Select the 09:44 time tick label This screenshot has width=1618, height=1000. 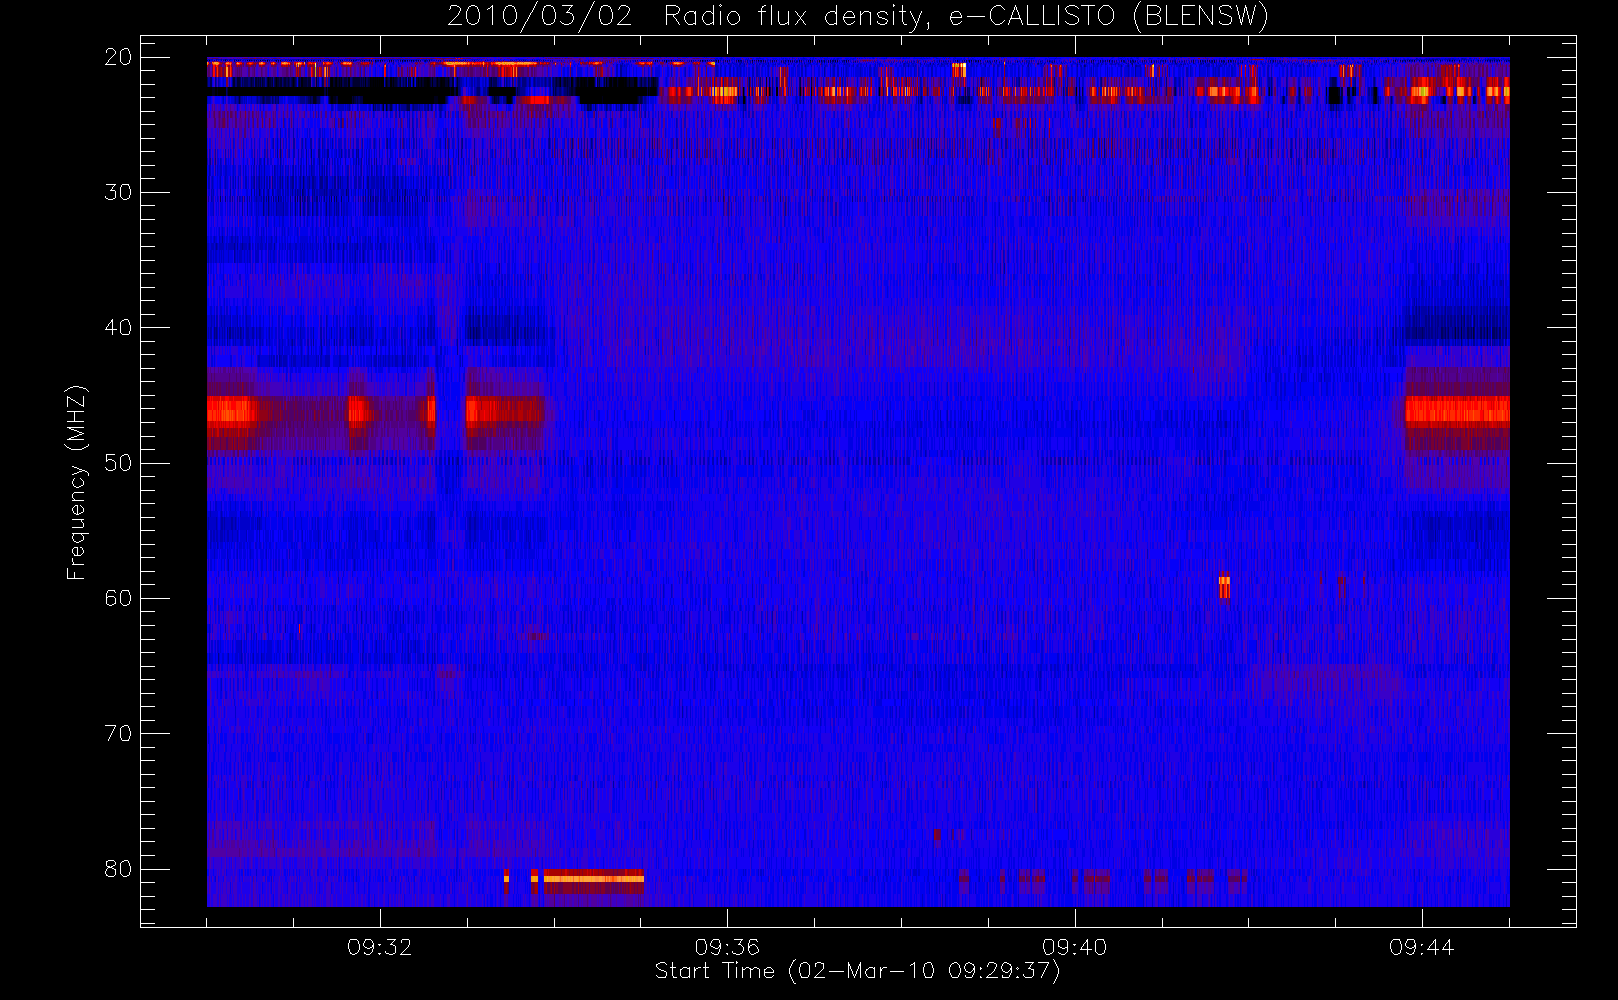pyautogui.click(x=1421, y=947)
